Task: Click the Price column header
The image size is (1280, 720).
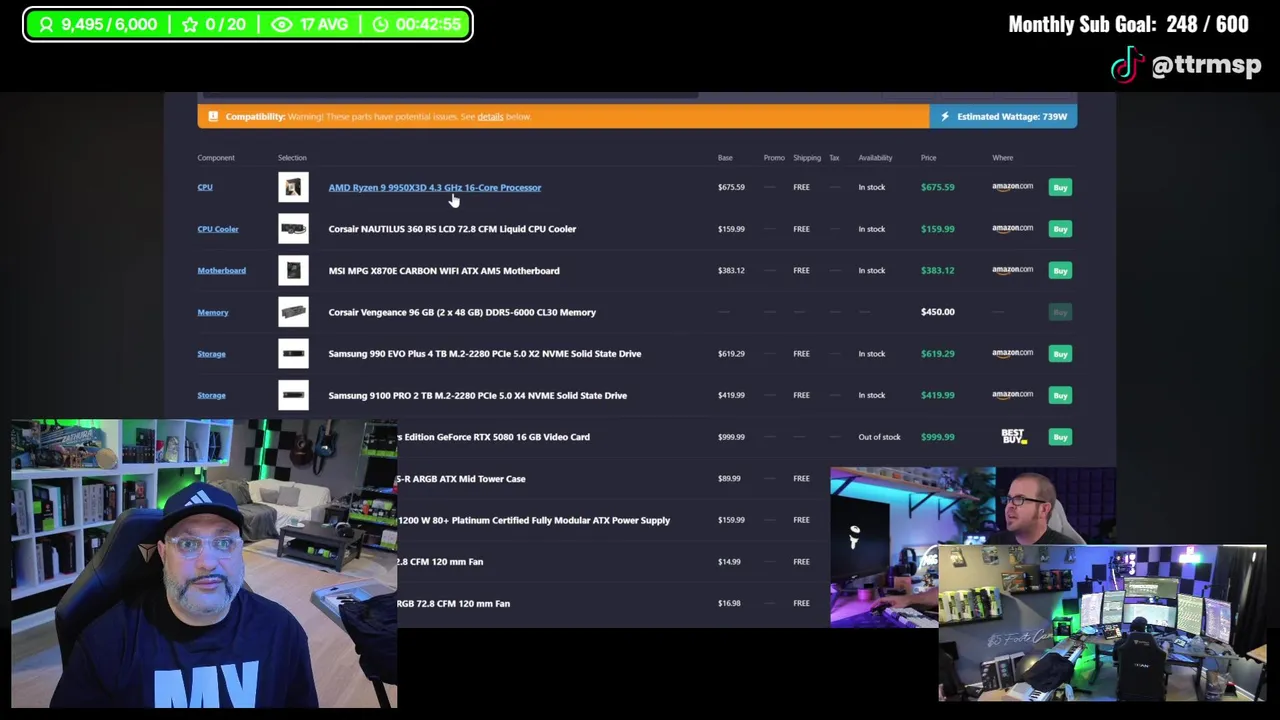Action: (929, 157)
